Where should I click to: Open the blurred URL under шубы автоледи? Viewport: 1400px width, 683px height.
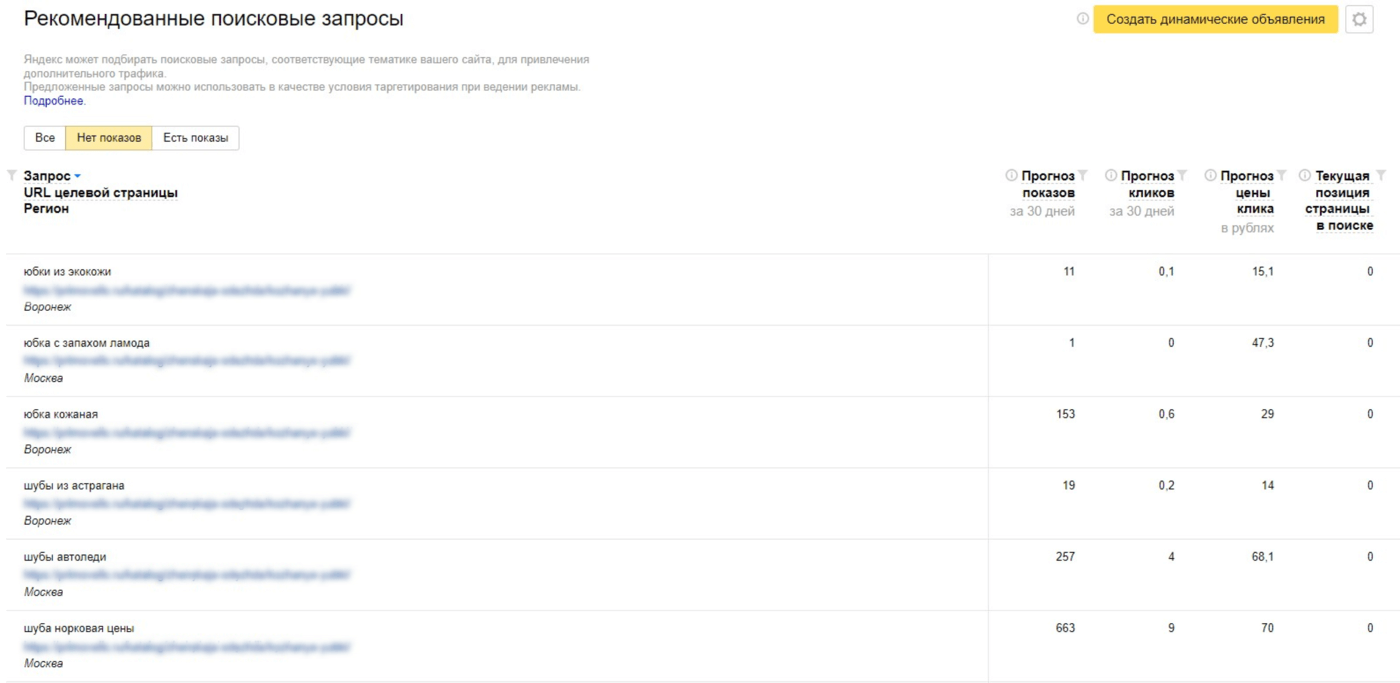tap(188, 575)
